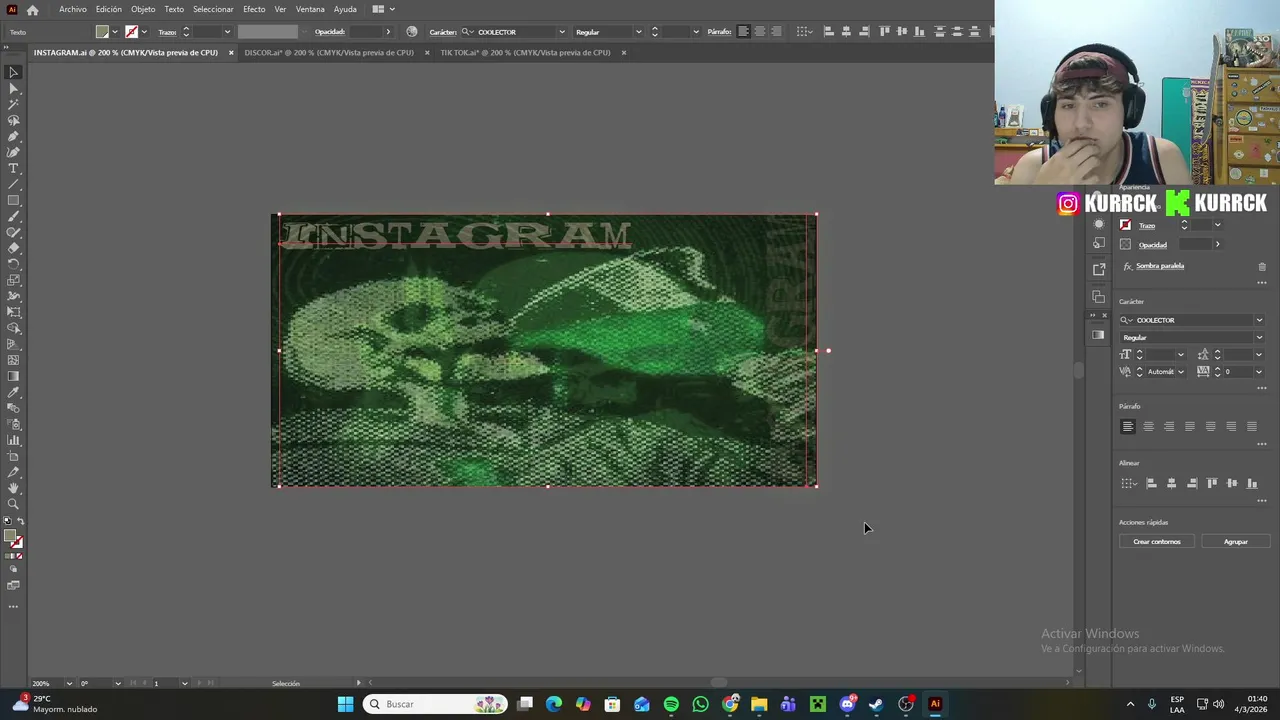Select the Column Graph tool
This screenshot has width=1280, height=720.
click(14, 440)
